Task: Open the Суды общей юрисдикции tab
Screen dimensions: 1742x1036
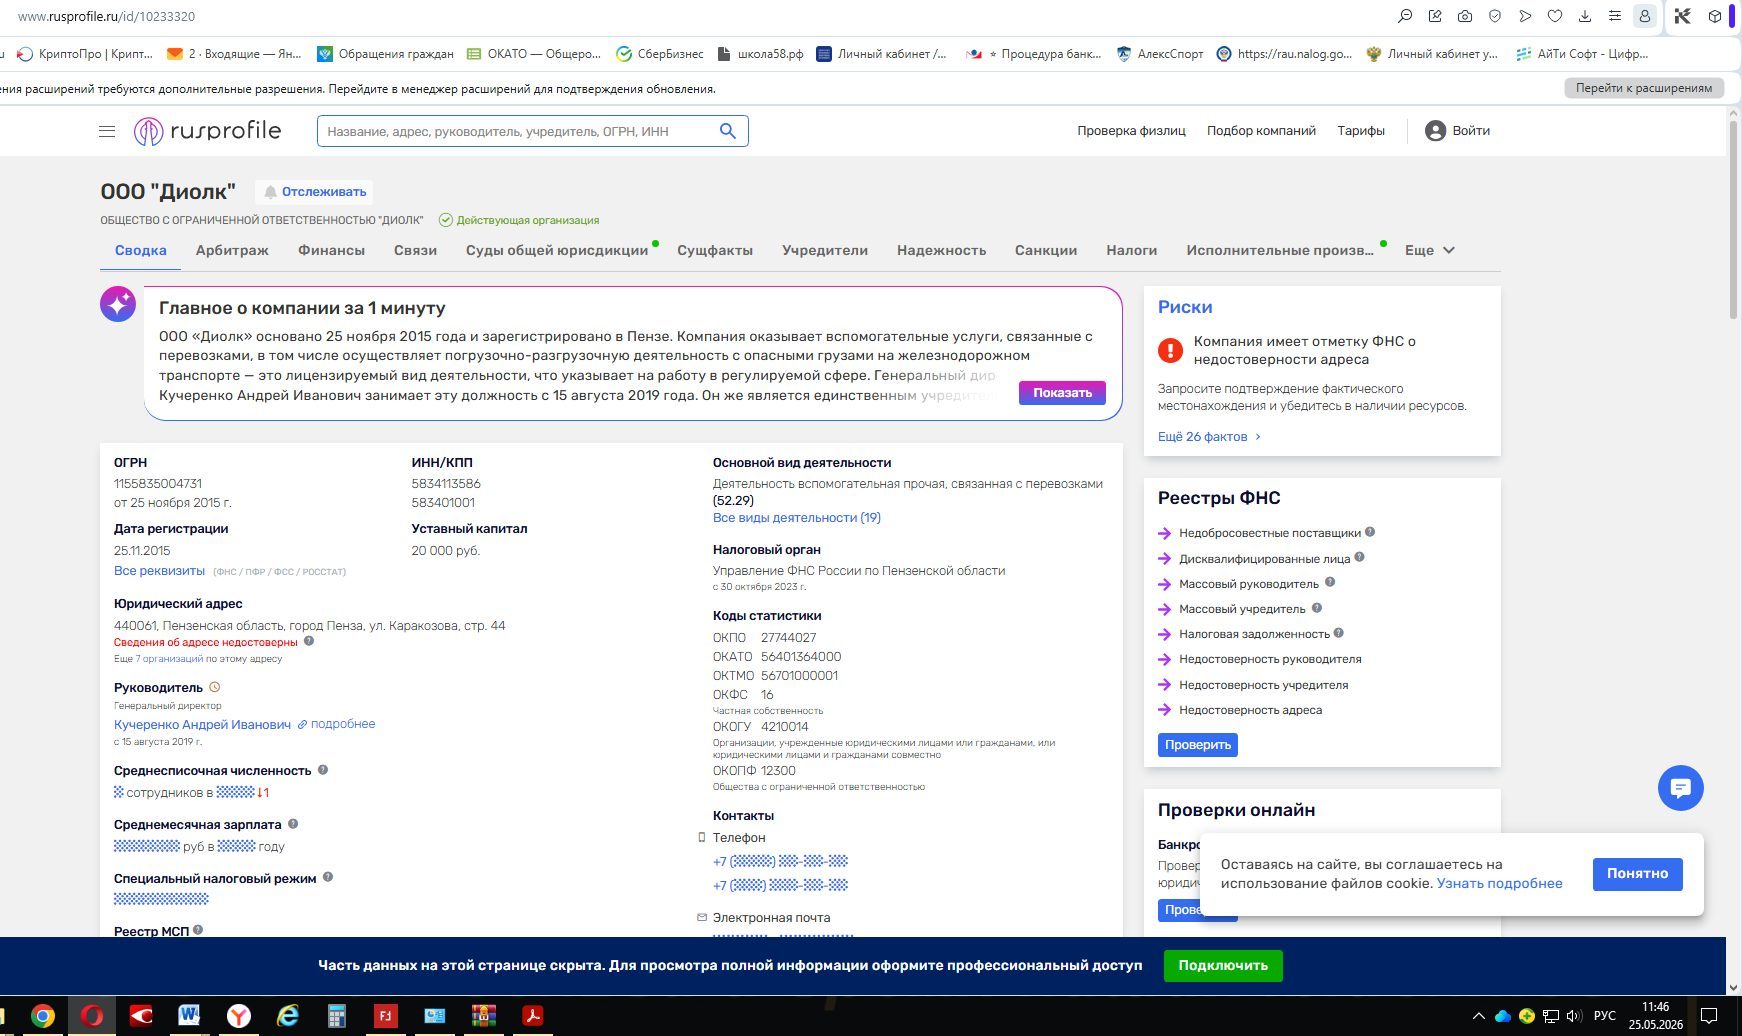Action: (557, 250)
